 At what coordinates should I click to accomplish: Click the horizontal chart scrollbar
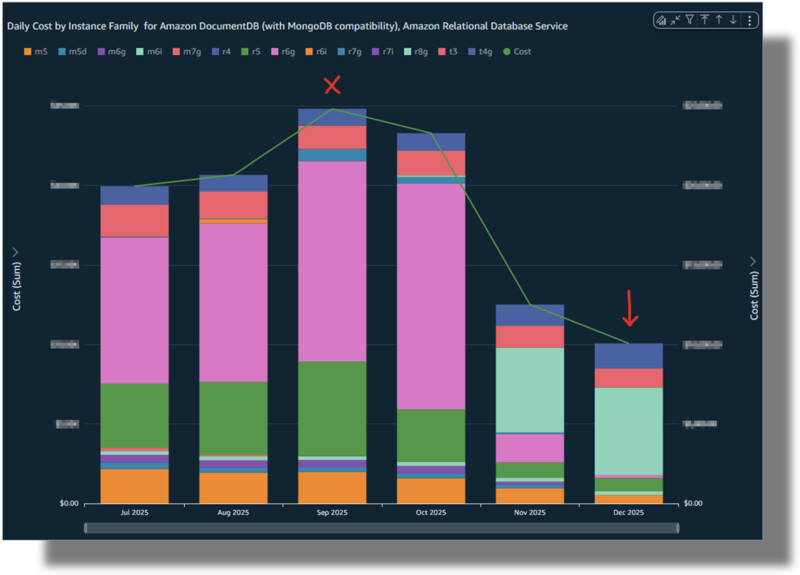pyautogui.click(x=381, y=528)
